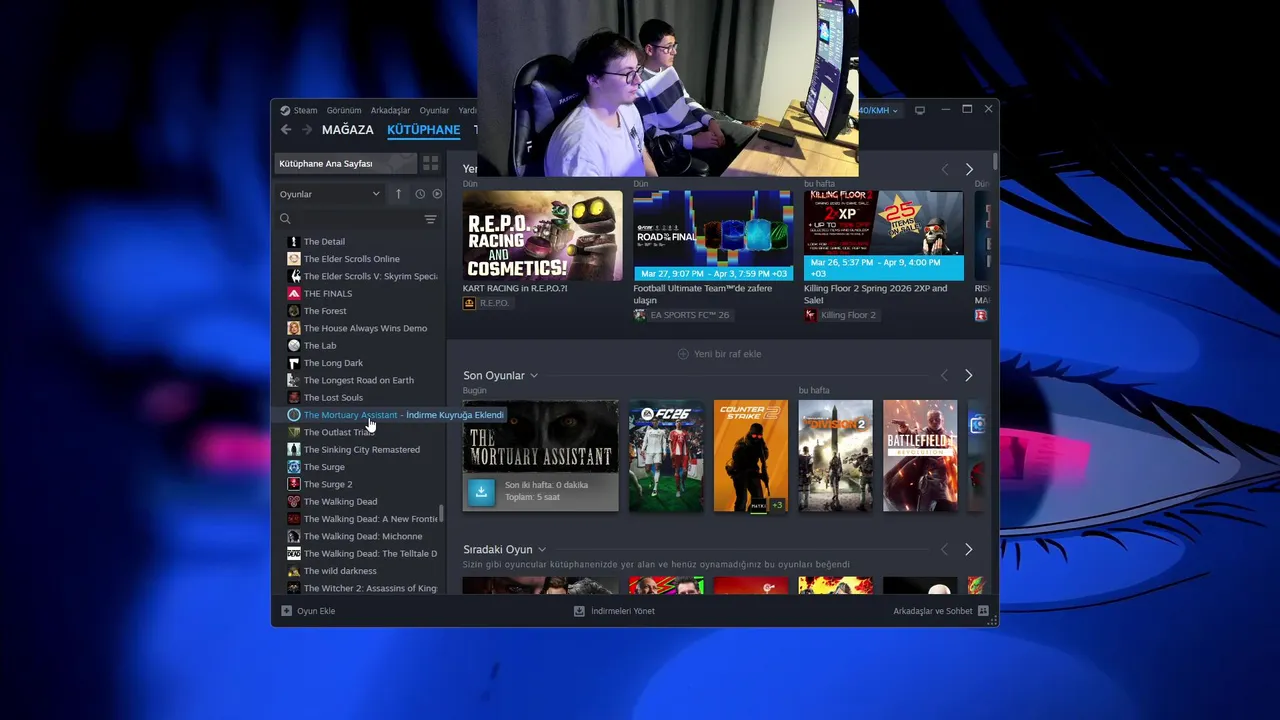The width and height of the screenshot is (1280, 720).
Task: Click The Long Dark game icon
Action: (294, 363)
